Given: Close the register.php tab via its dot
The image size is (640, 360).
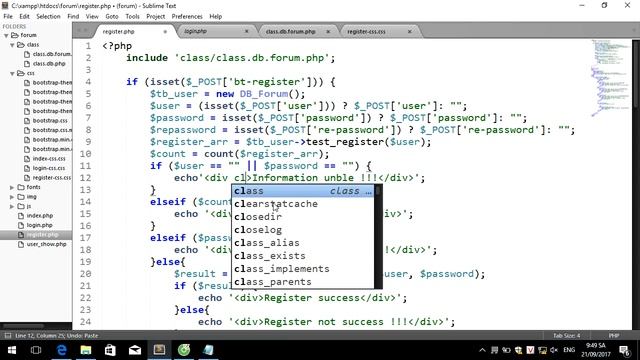Looking at the screenshot, I should (165, 31).
